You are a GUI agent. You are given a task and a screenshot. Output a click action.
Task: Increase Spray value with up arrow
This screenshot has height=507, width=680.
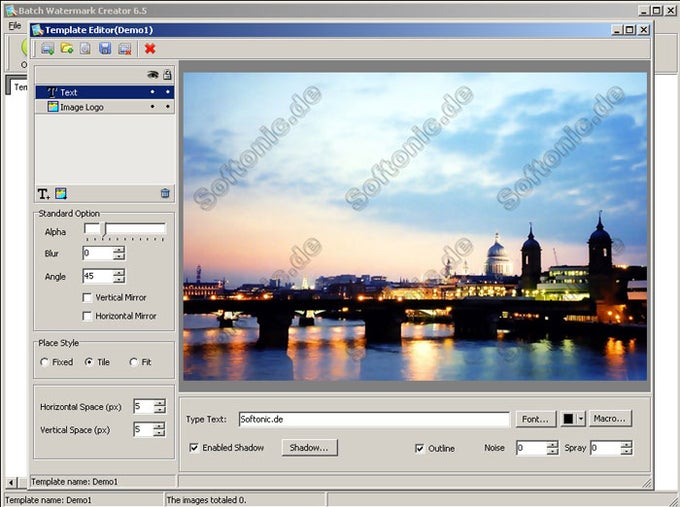click(x=626, y=445)
